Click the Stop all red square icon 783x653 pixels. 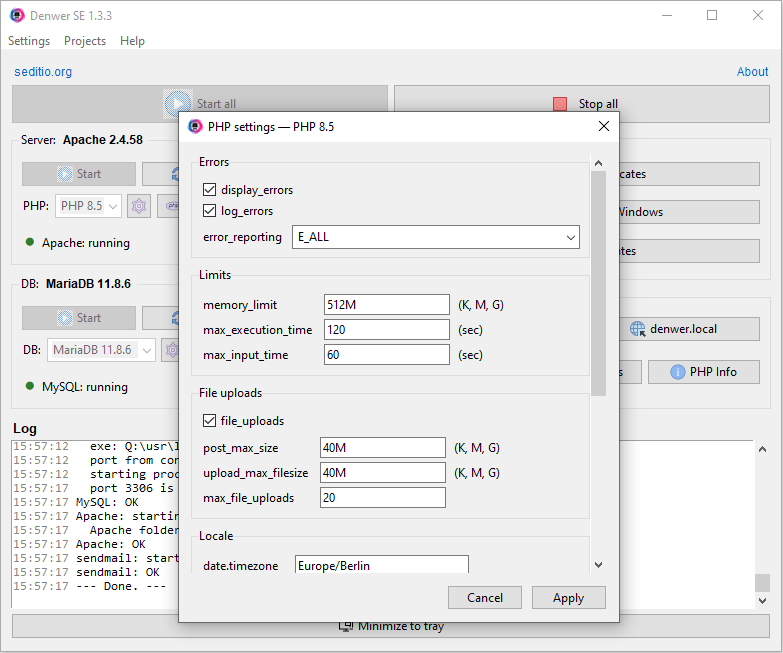pyautogui.click(x=560, y=104)
